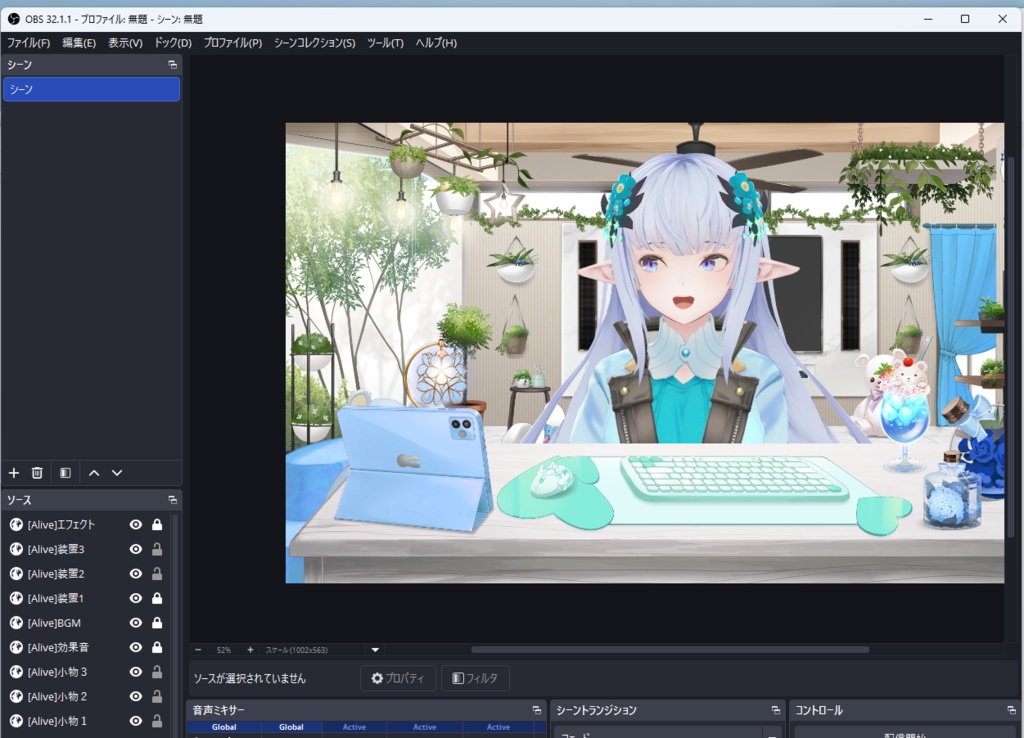Open the preview scale dropdown showing 1002x563

click(x=375, y=648)
